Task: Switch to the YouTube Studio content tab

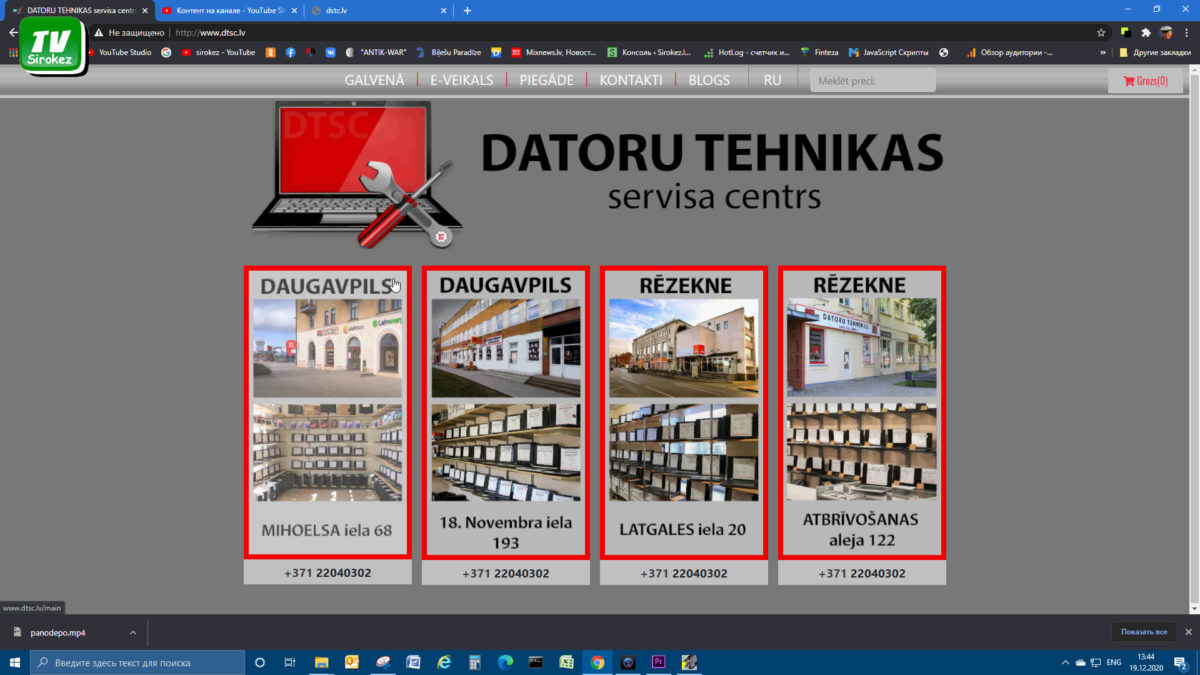Action: click(x=228, y=11)
